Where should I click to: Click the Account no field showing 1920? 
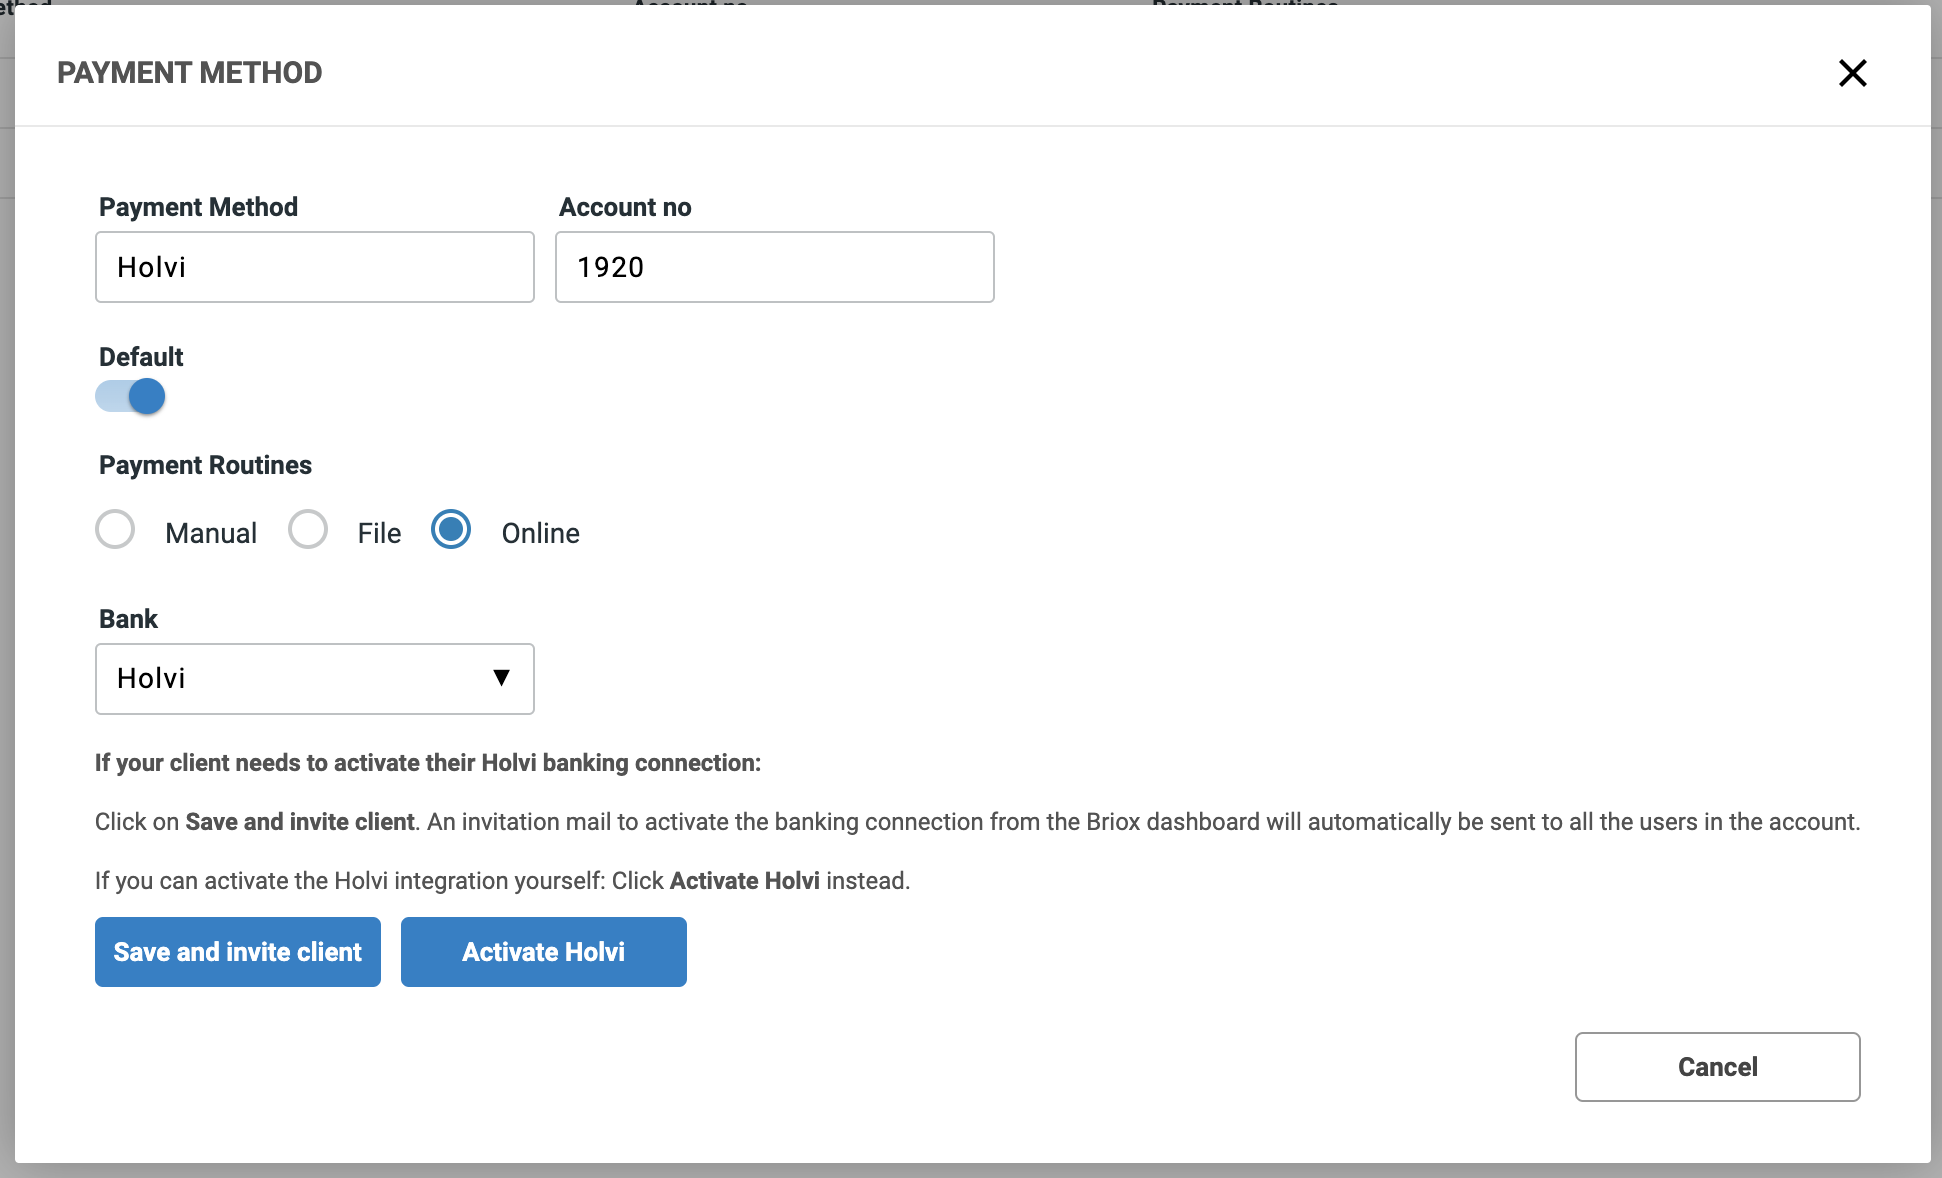coord(774,267)
